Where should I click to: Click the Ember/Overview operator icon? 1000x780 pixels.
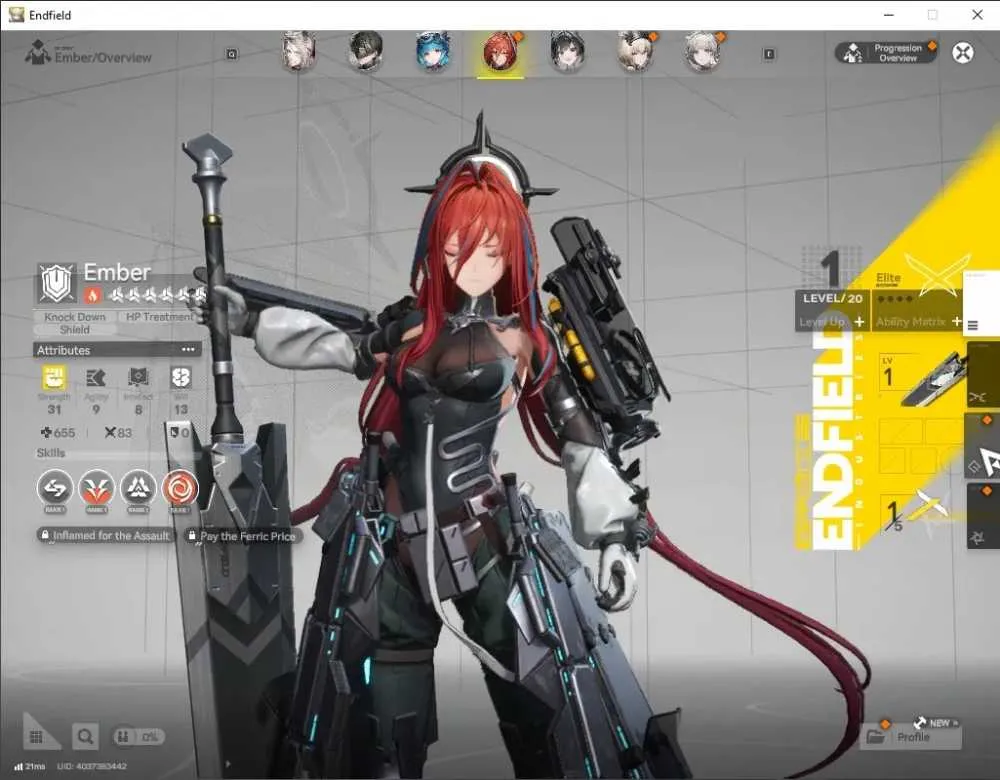tap(38, 52)
